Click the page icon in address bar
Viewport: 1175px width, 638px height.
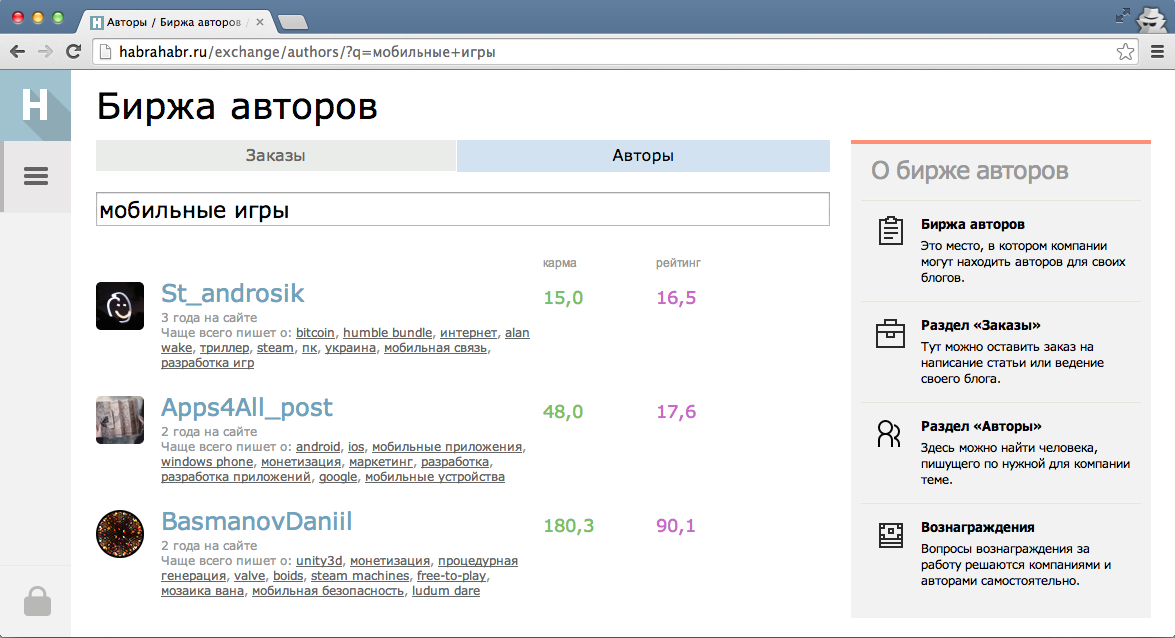[106, 52]
